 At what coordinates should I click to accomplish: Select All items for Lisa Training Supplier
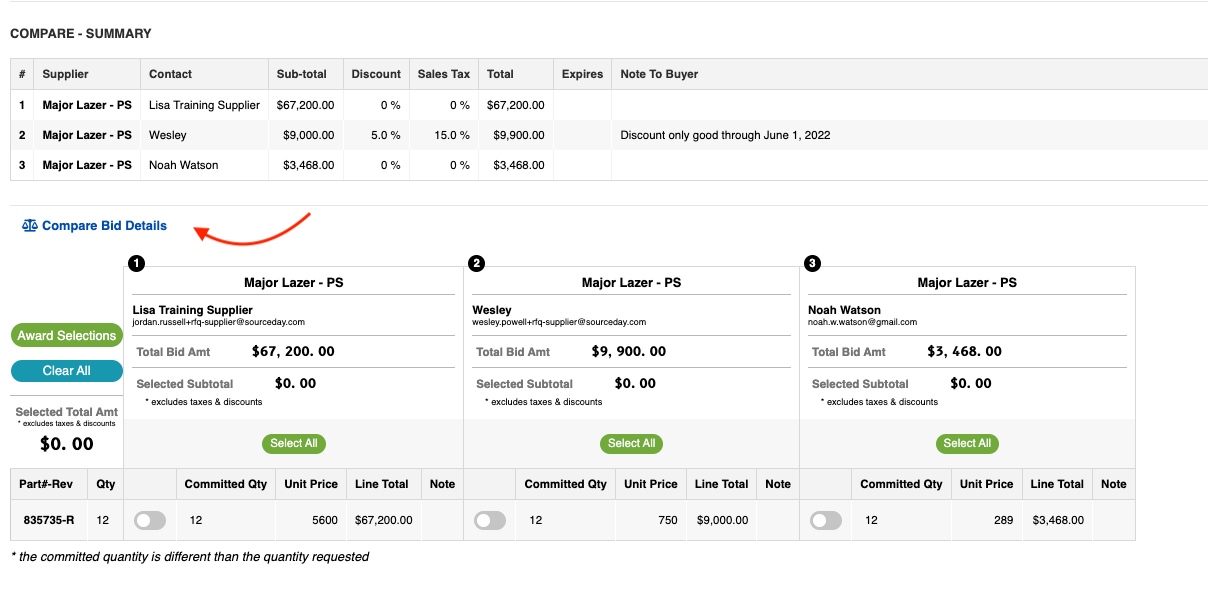click(x=294, y=443)
